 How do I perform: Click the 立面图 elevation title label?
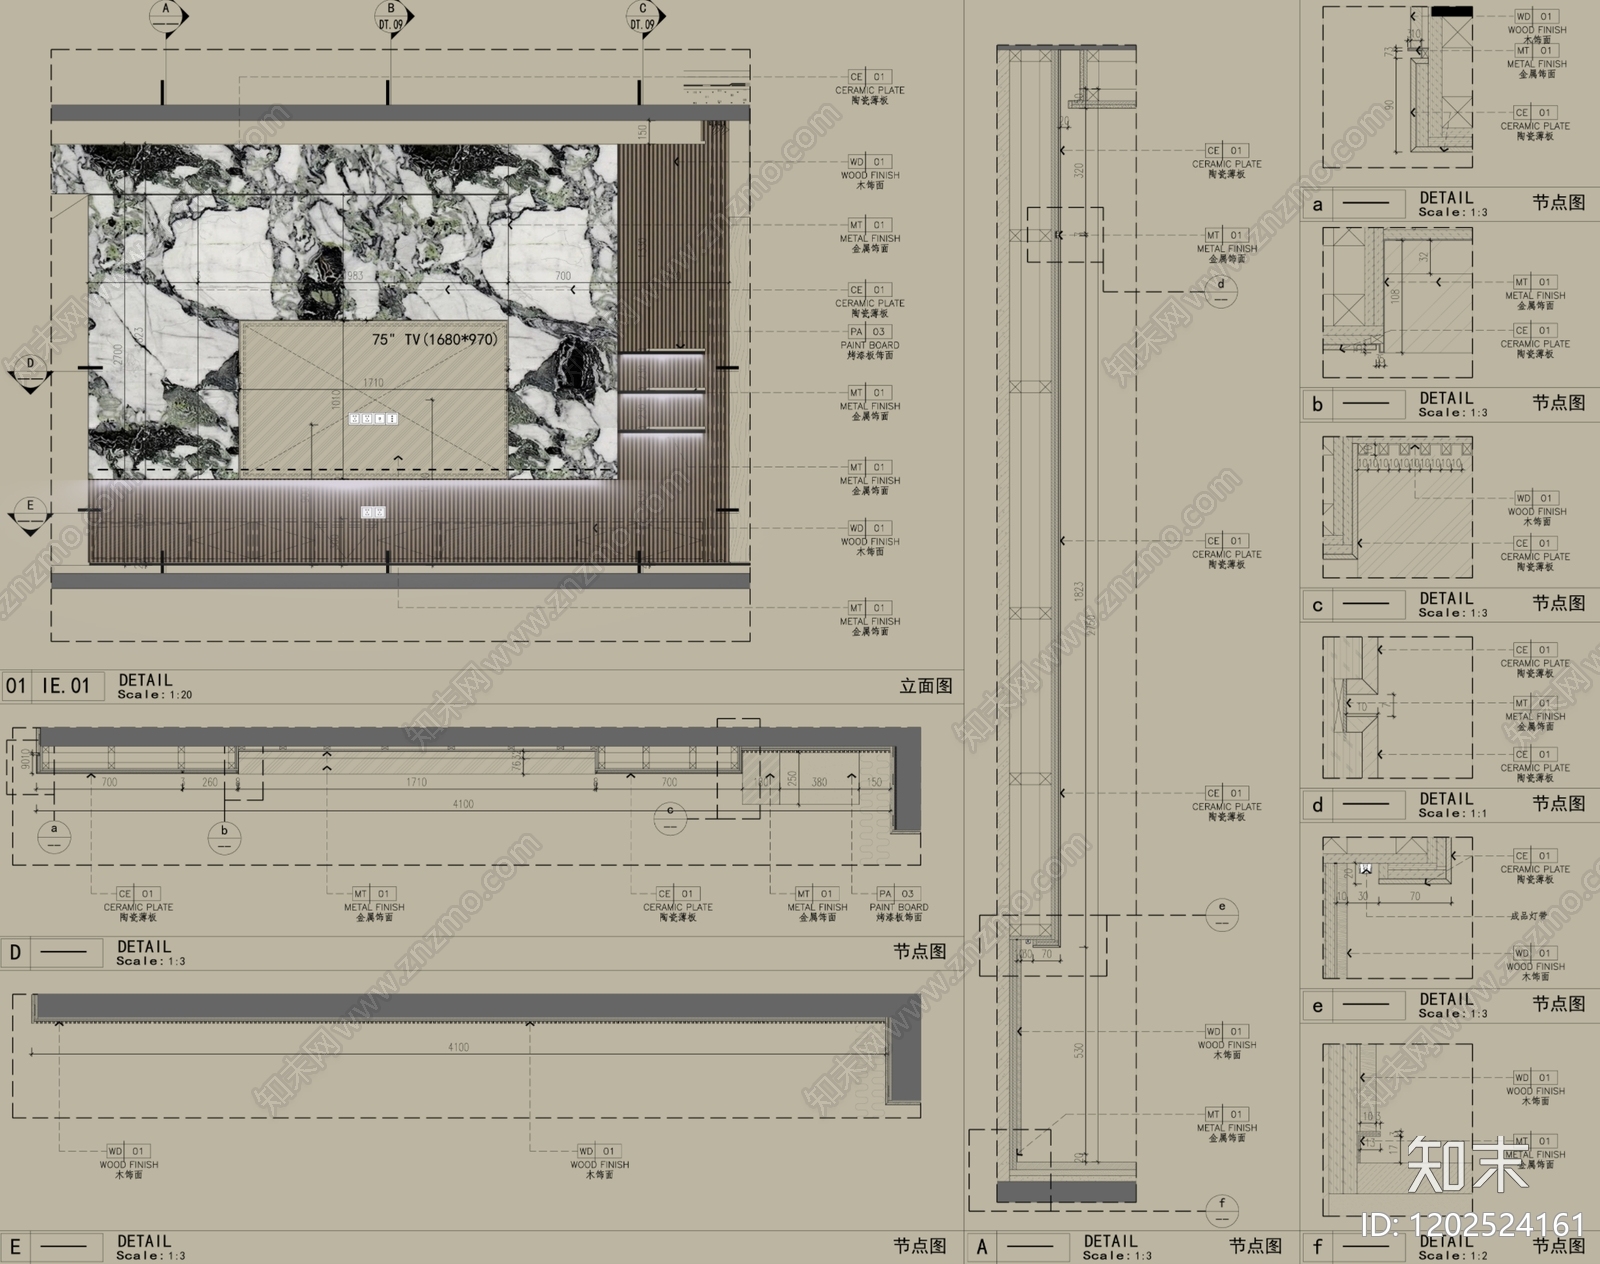tap(925, 686)
